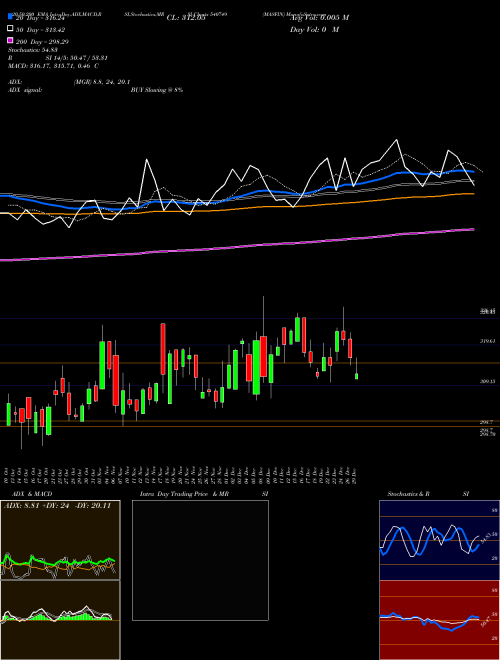This screenshot has height=660, width=500.
Task: Click the orange moving average line
Action: 236,208
